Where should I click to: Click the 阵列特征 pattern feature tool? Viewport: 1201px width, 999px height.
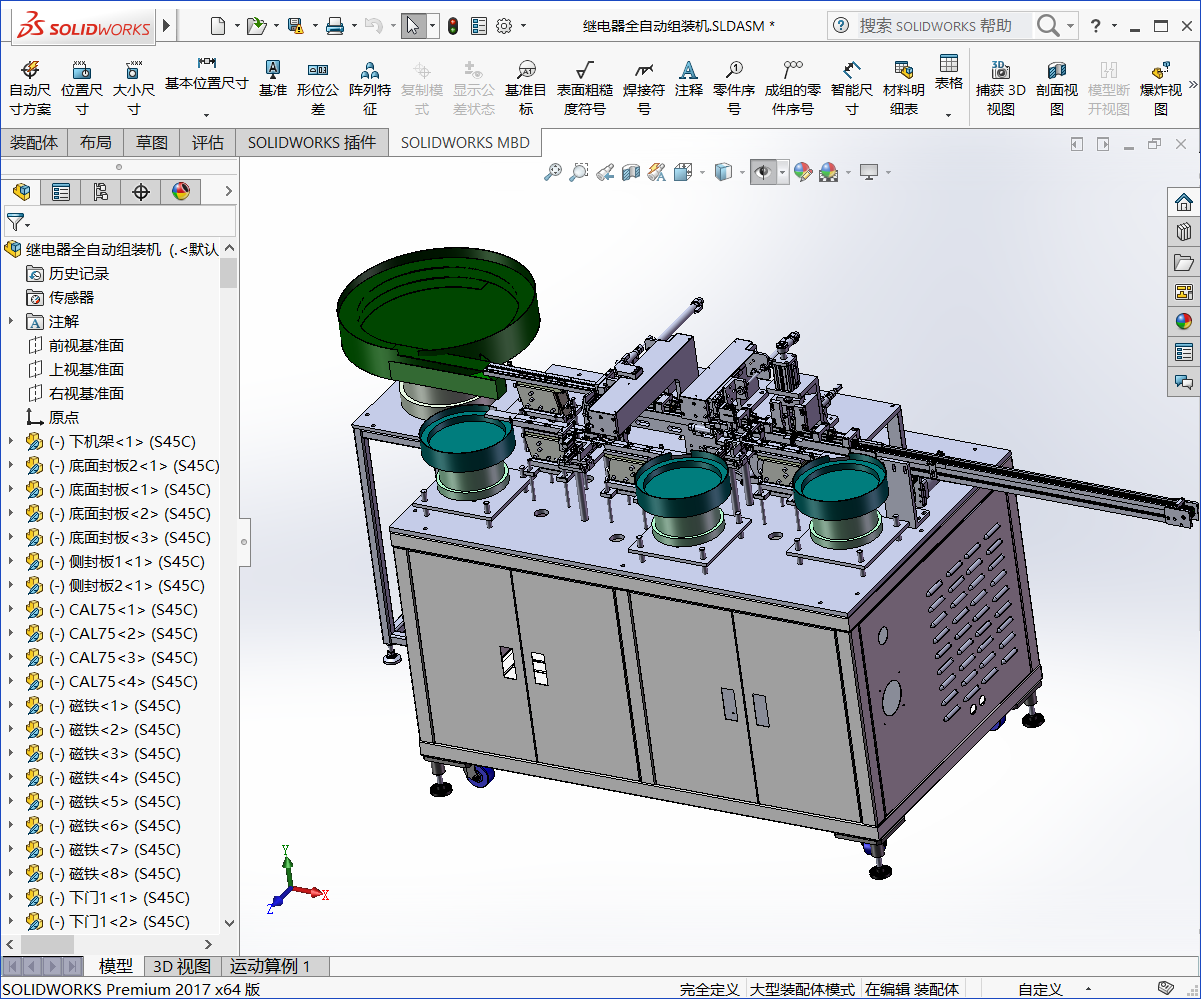(370, 87)
